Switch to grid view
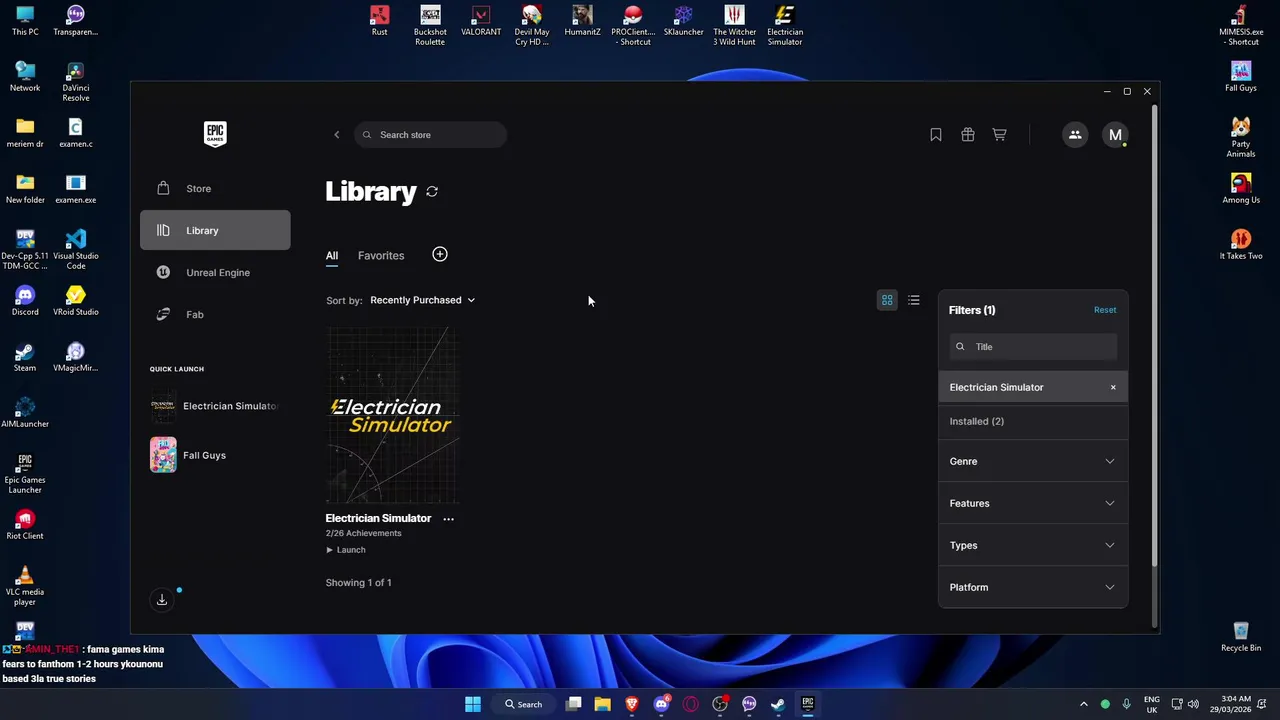This screenshot has width=1280, height=720. click(887, 300)
